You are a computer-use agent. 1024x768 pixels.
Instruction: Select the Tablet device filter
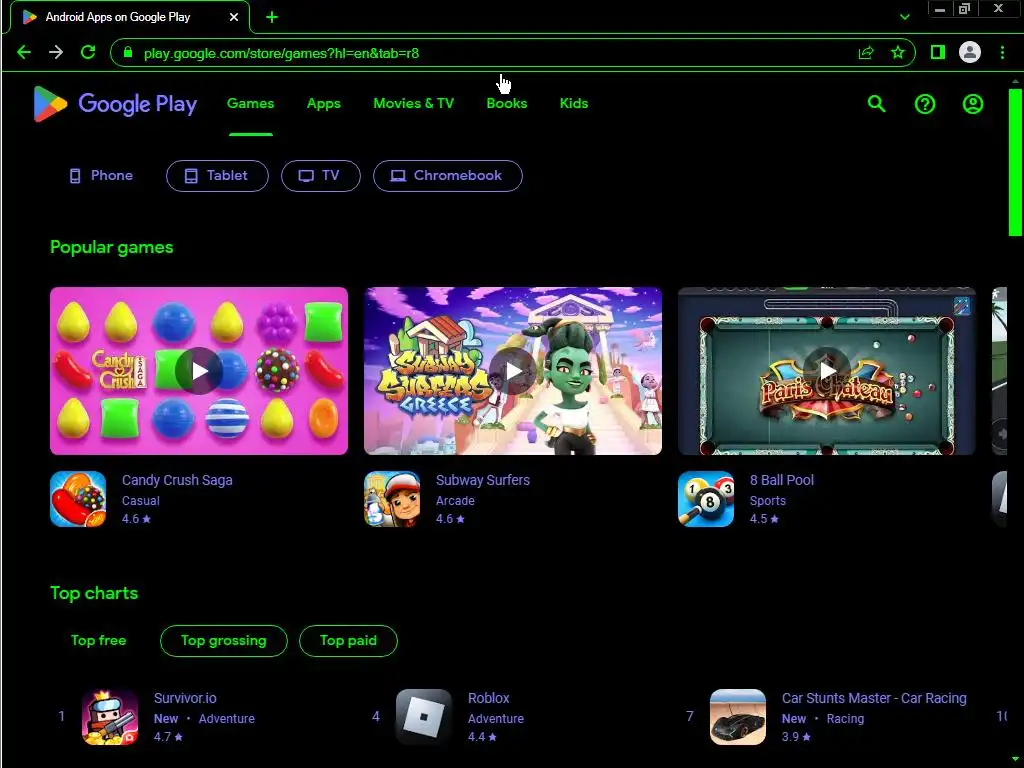tap(217, 176)
